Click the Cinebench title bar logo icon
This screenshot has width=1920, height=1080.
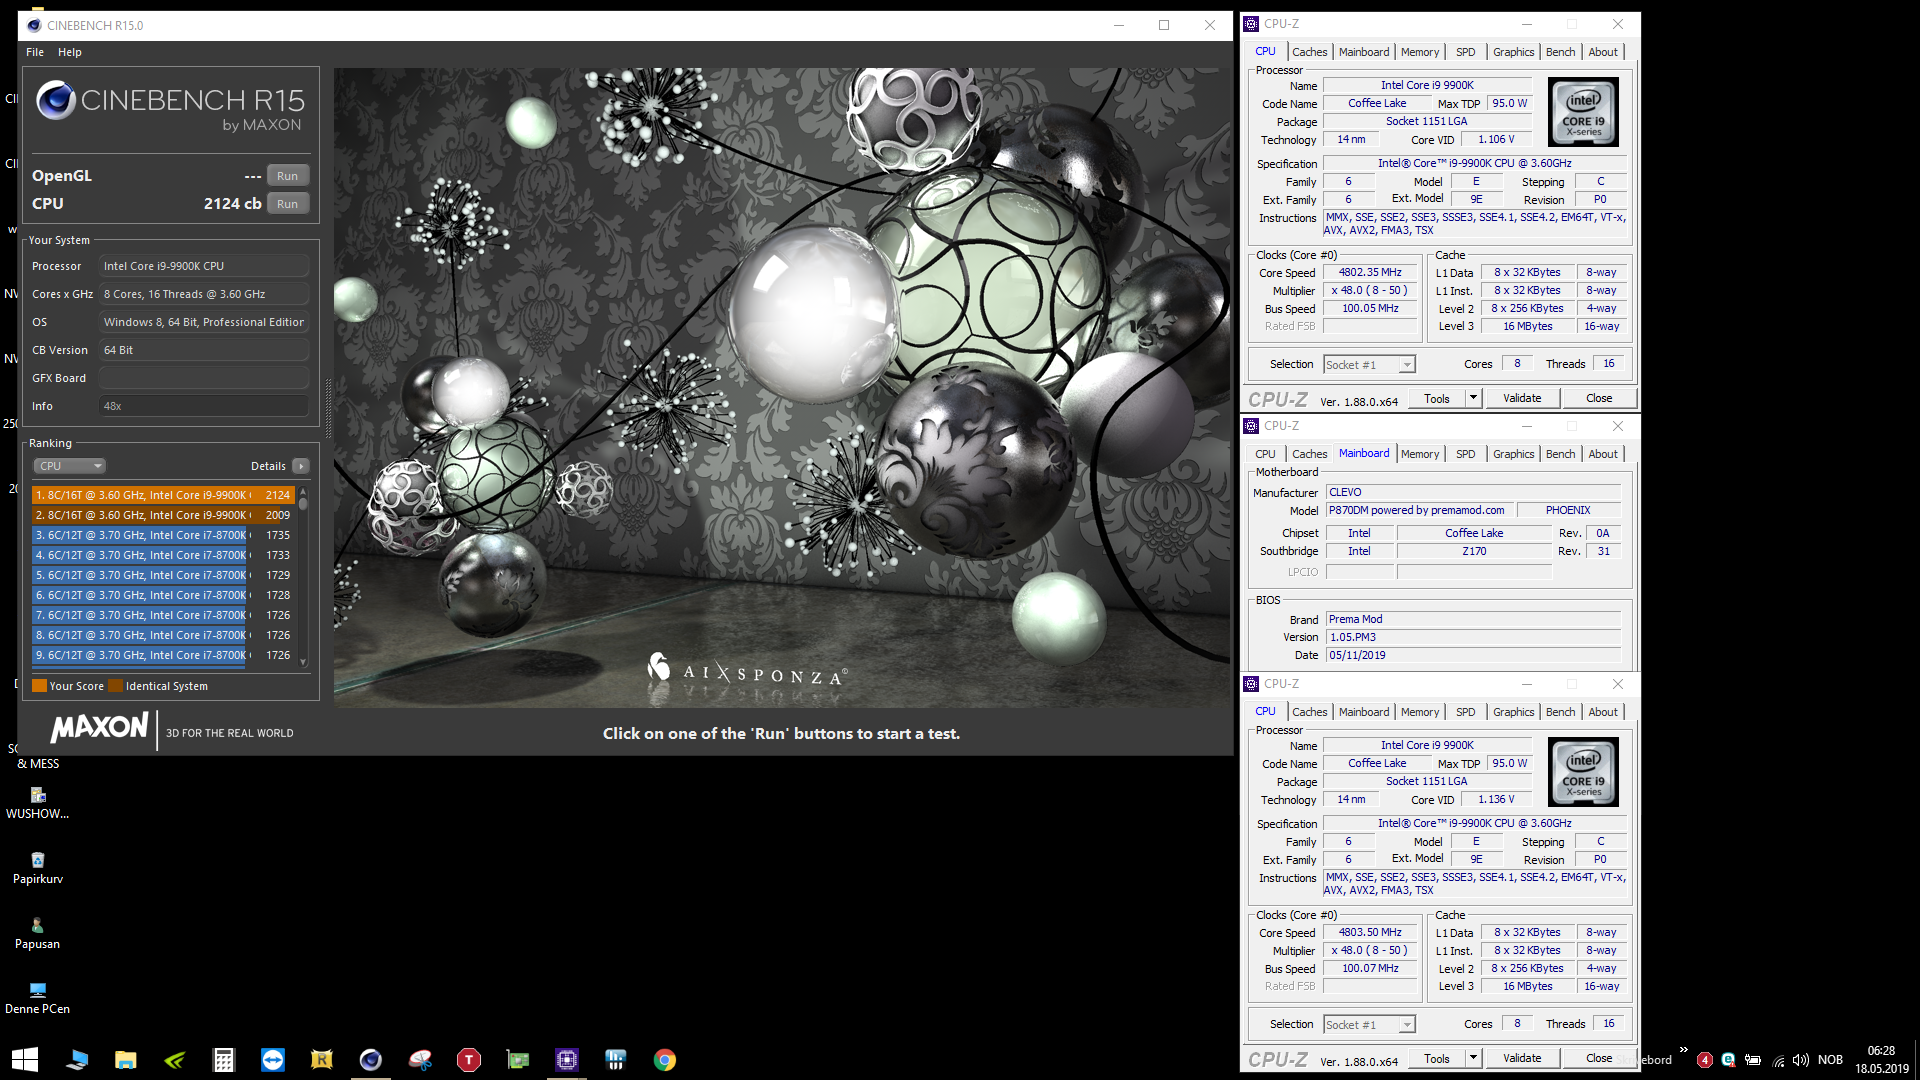(x=34, y=25)
